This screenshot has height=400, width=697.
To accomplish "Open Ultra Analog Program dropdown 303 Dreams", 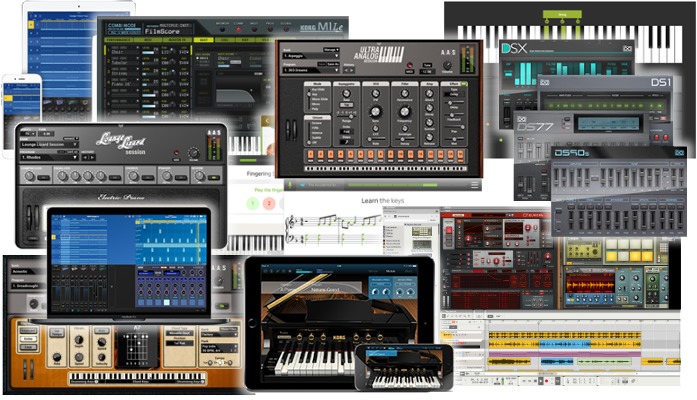I will click(311, 70).
